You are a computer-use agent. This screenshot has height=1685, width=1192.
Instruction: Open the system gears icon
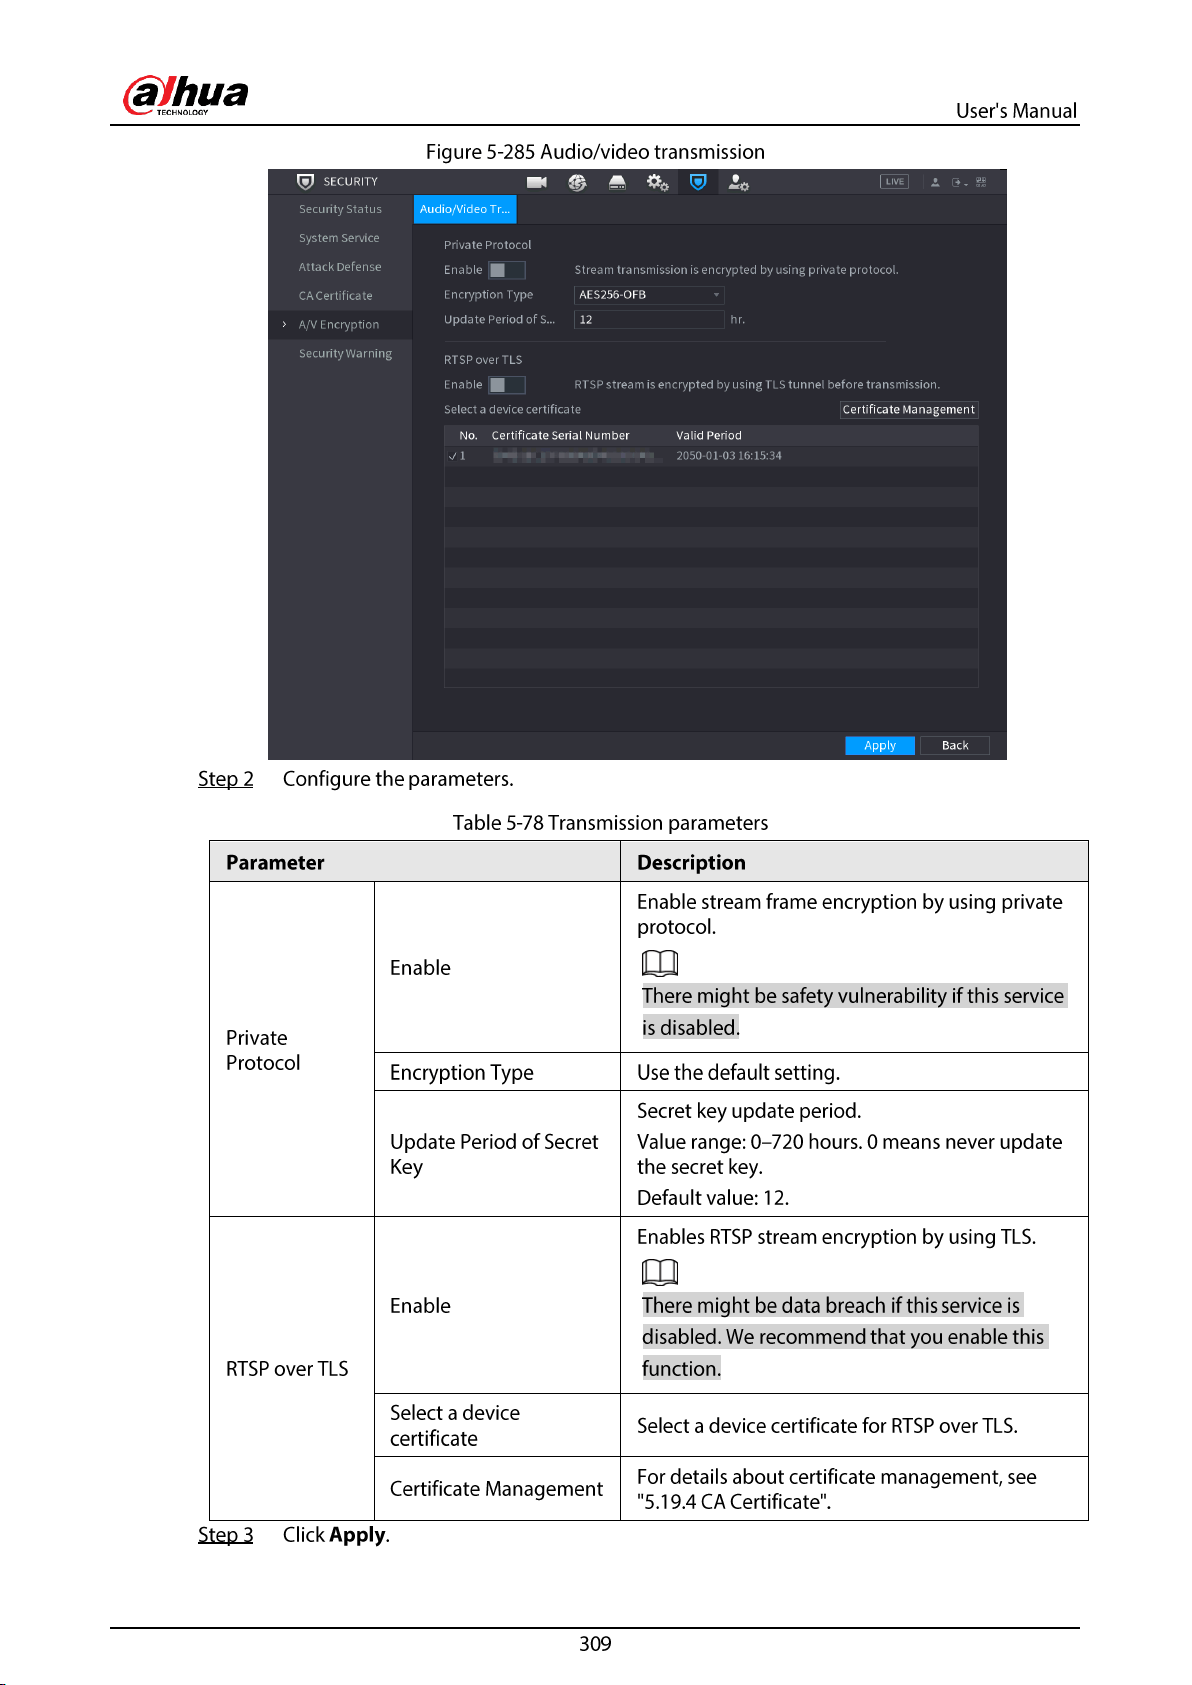[657, 182]
